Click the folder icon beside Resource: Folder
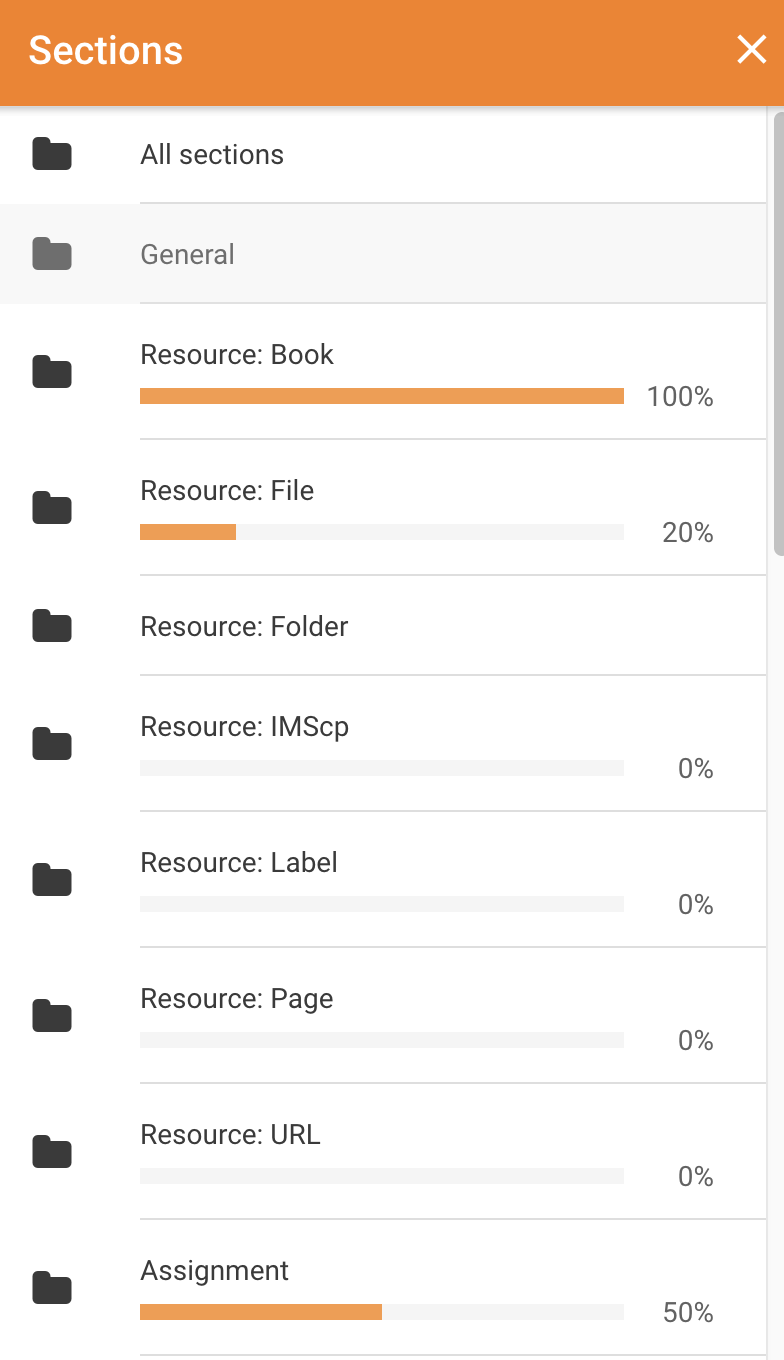This screenshot has height=1360, width=784. click(x=52, y=627)
